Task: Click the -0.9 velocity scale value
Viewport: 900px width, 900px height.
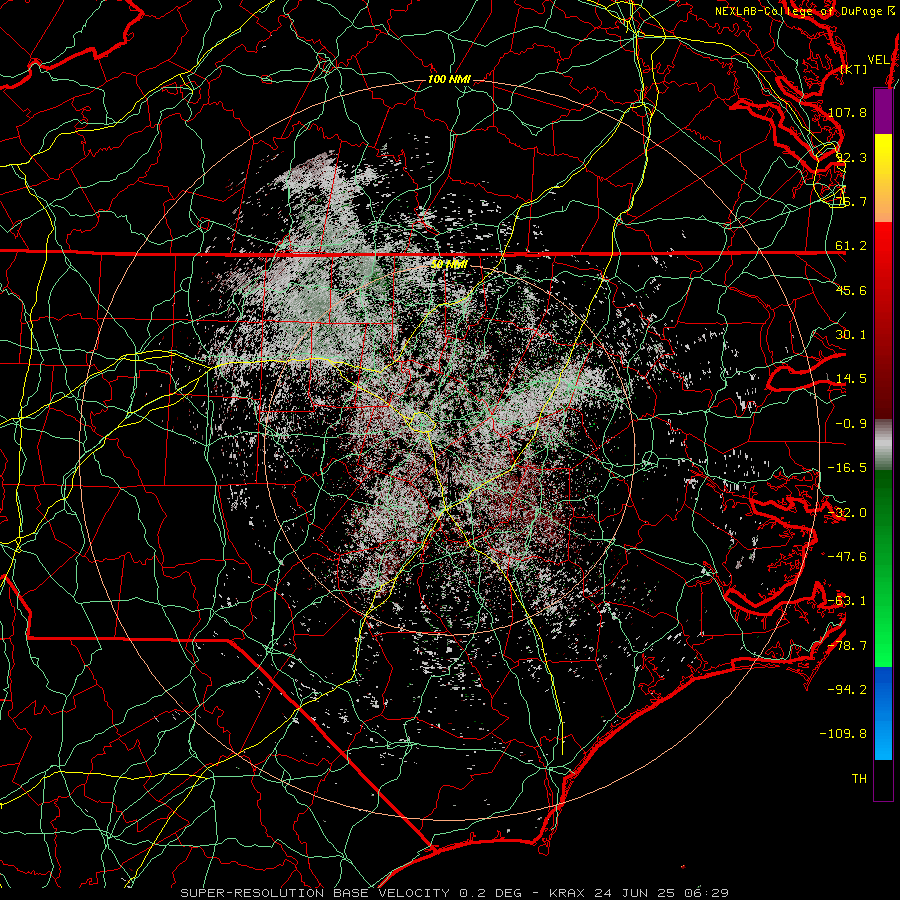Action: 851,424
